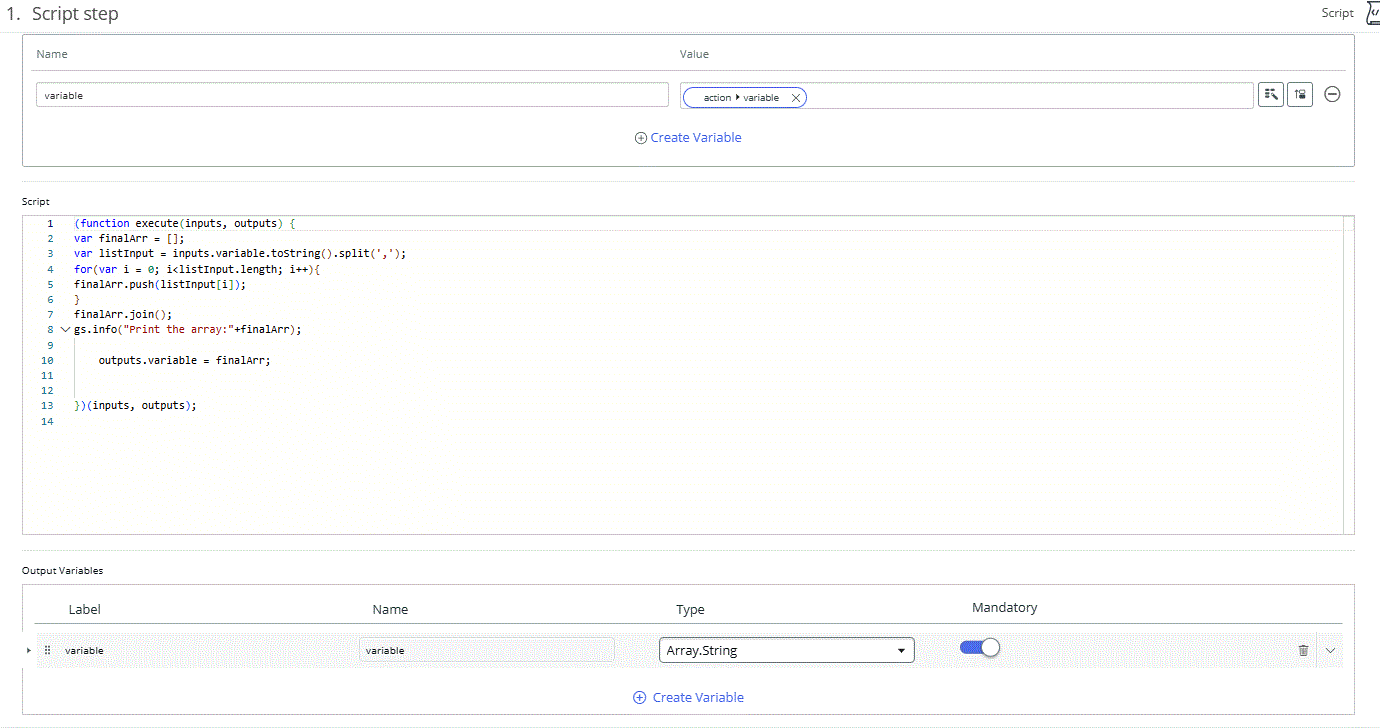Screen dimensions: 1380x728
Task: Expand the output variable row triangle at left
Action: click(28, 650)
